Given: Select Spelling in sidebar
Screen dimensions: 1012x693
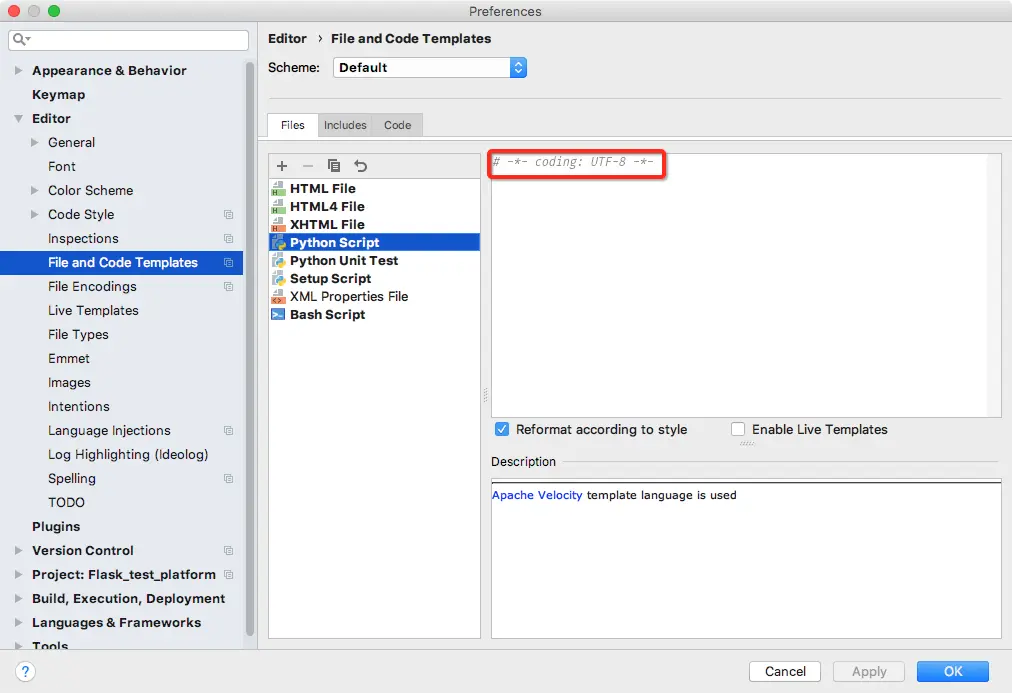Looking at the screenshot, I should coord(72,478).
